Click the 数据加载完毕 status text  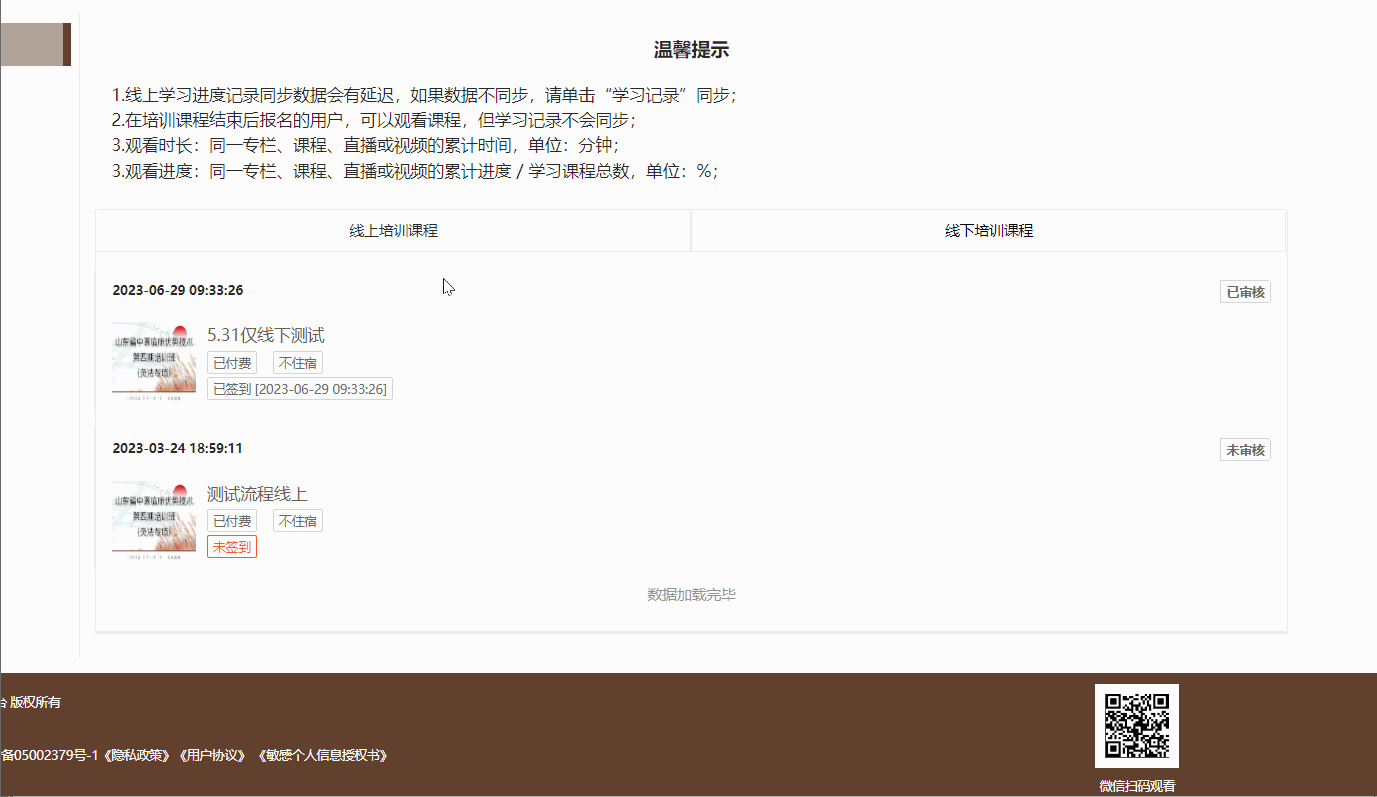pos(690,593)
